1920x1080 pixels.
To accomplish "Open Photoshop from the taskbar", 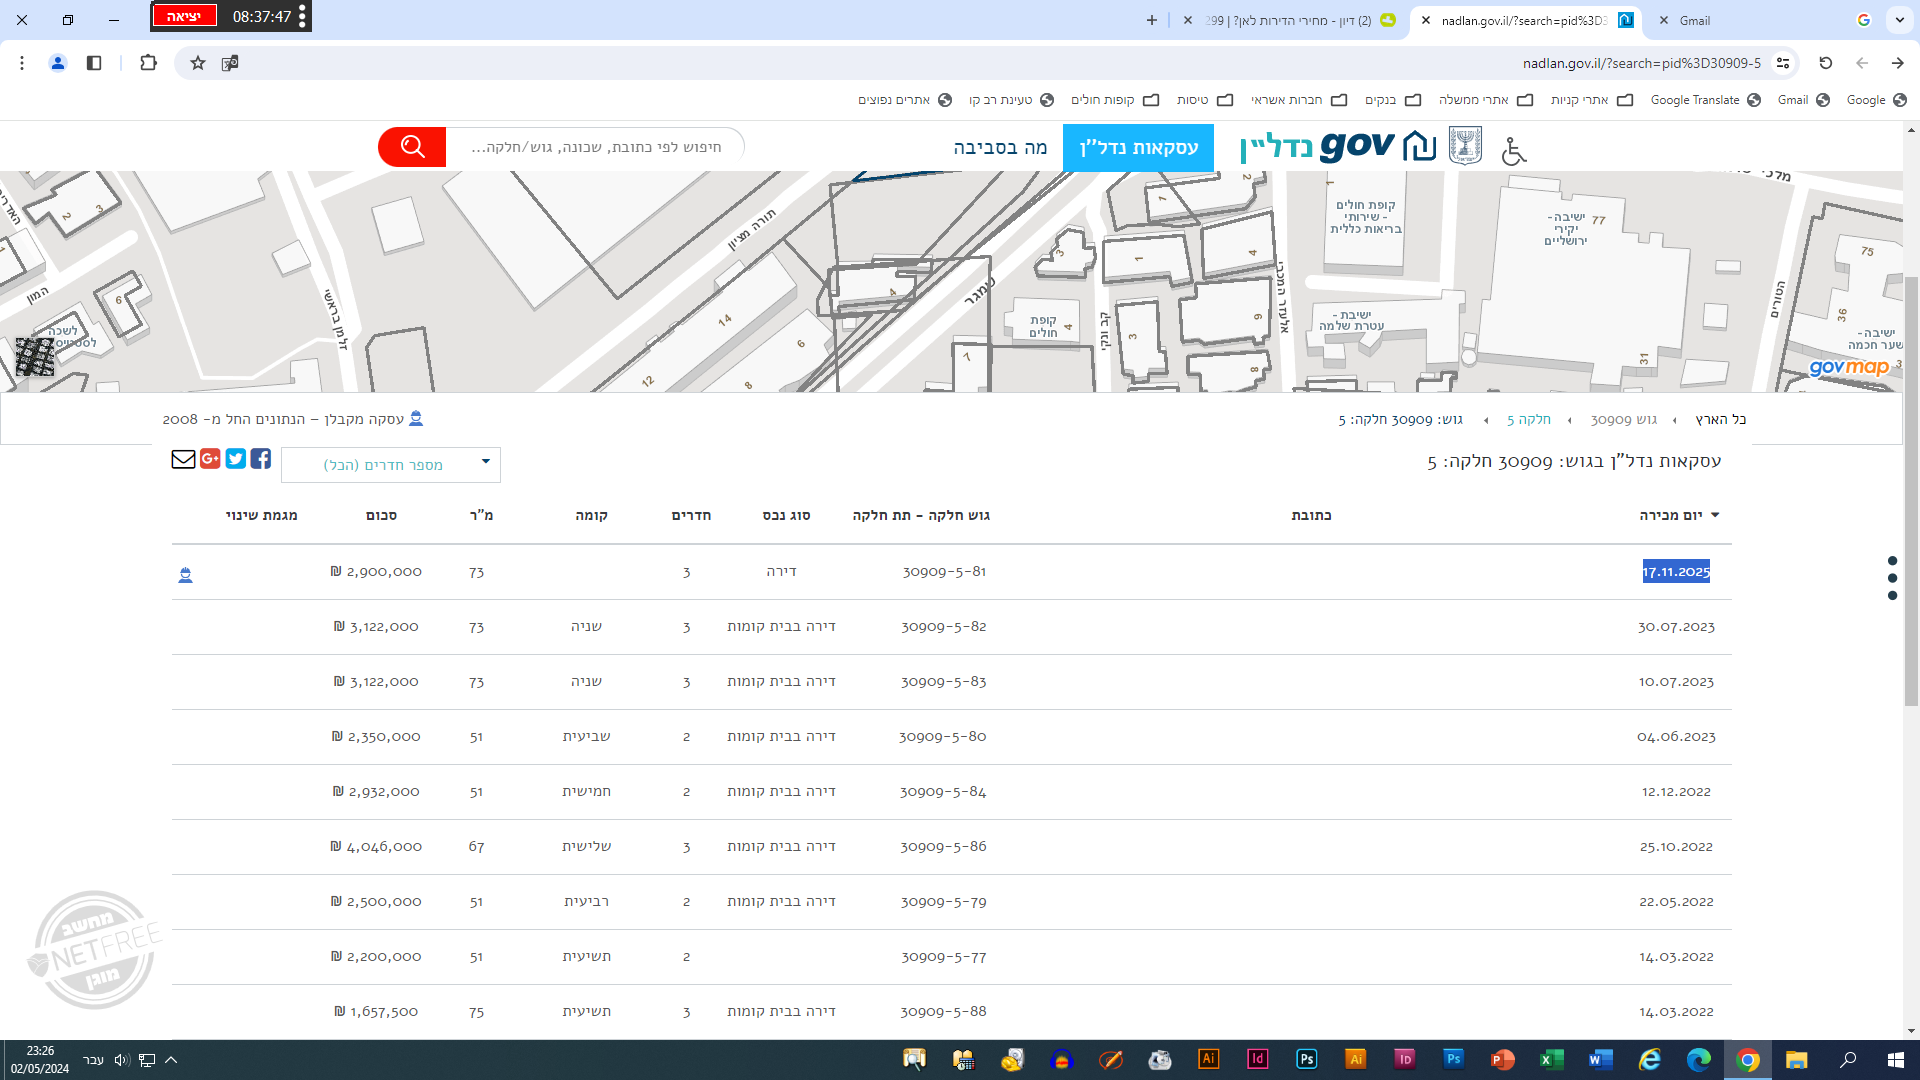I will pos(1306,1059).
